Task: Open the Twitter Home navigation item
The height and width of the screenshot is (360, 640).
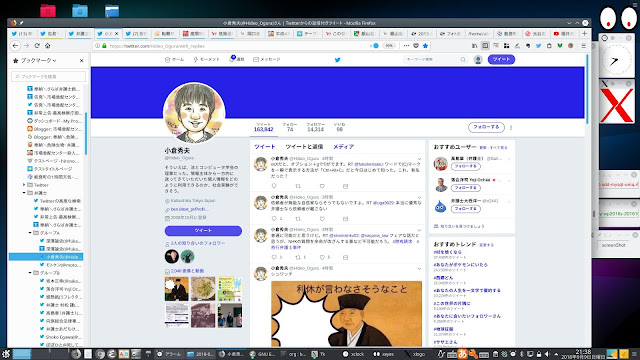Action: [x=174, y=60]
